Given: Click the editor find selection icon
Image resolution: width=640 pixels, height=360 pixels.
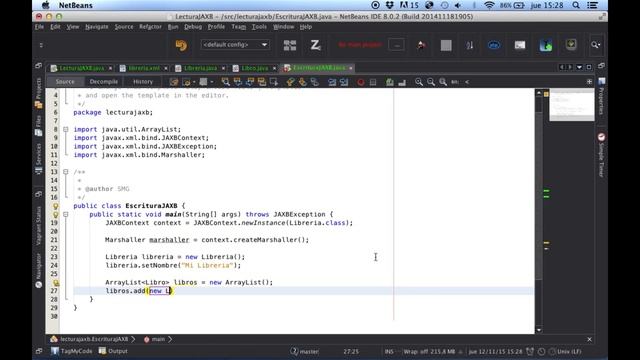Looking at the screenshot, I should pyautogui.click(x=225, y=82).
